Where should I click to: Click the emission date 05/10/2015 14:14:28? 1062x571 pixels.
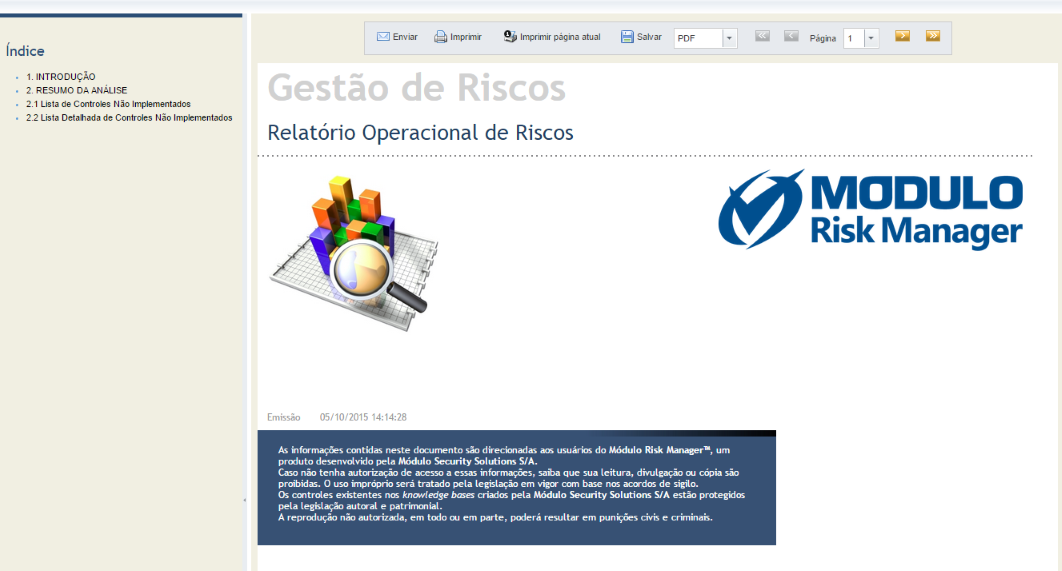point(363,417)
